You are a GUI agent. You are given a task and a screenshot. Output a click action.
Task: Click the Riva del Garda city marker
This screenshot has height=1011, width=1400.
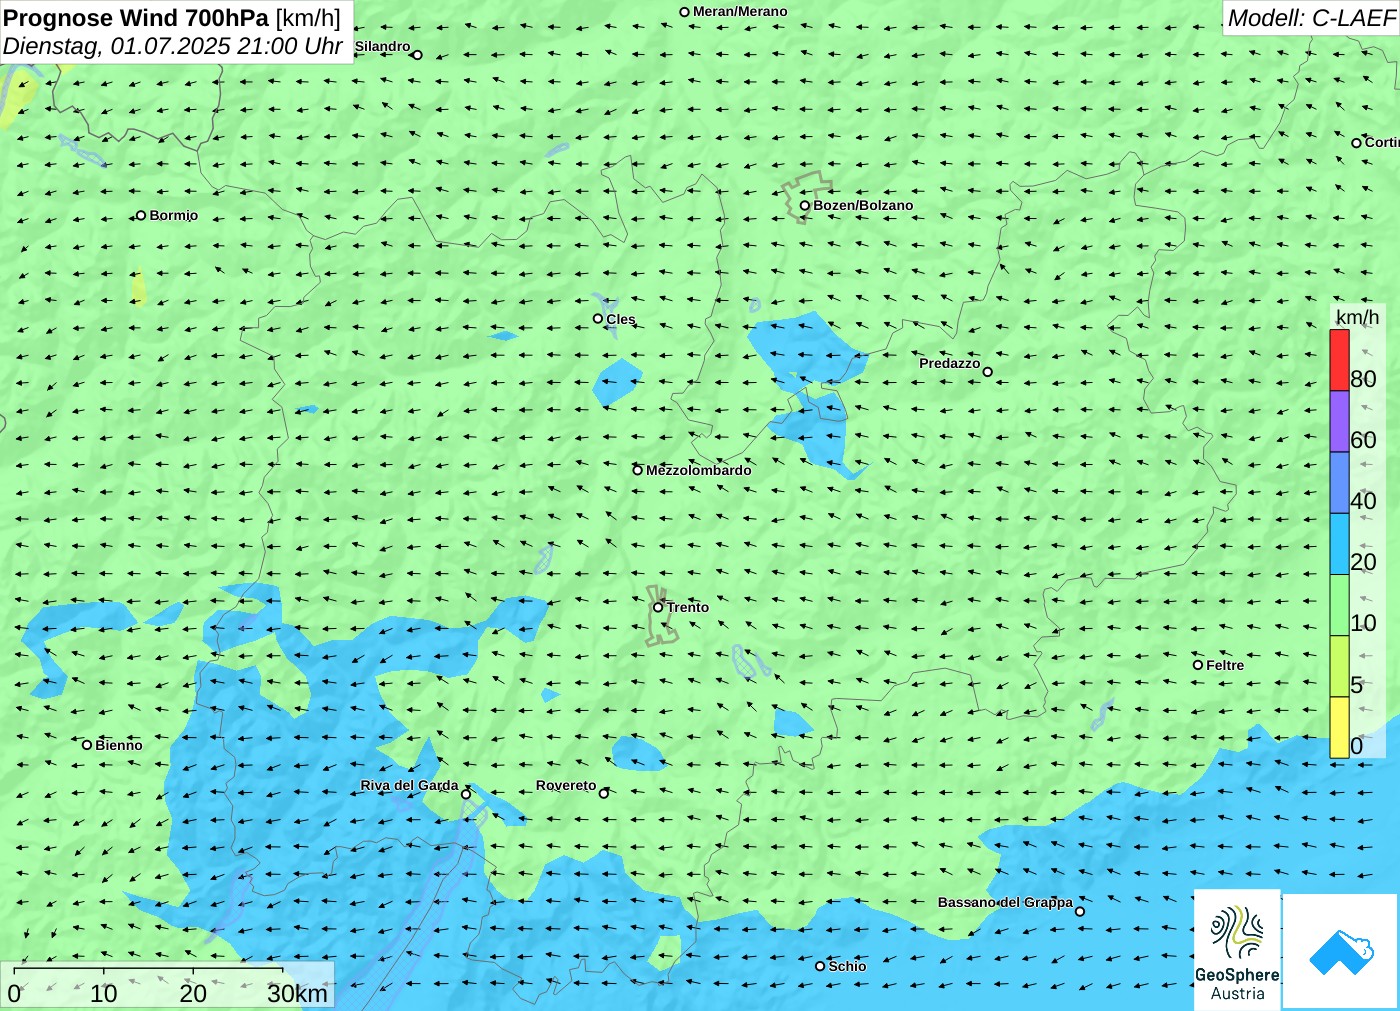click(x=465, y=794)
